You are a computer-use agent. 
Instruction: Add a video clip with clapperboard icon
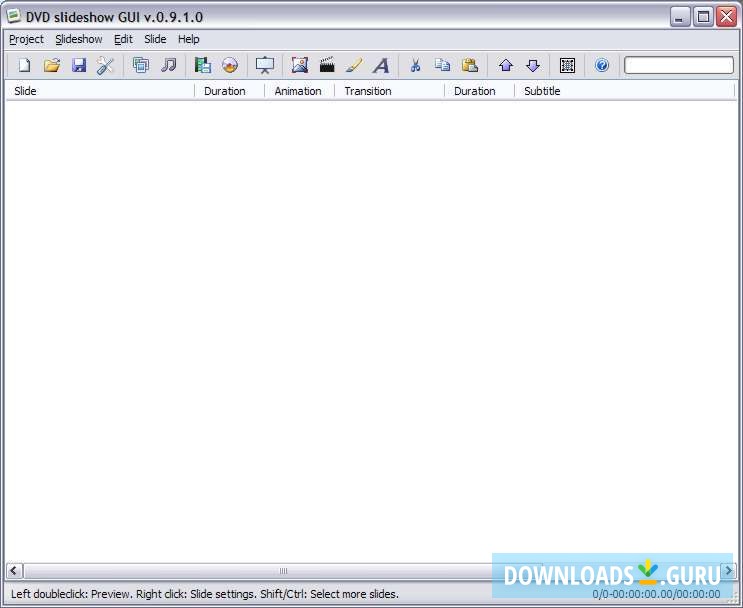[327, 65]
